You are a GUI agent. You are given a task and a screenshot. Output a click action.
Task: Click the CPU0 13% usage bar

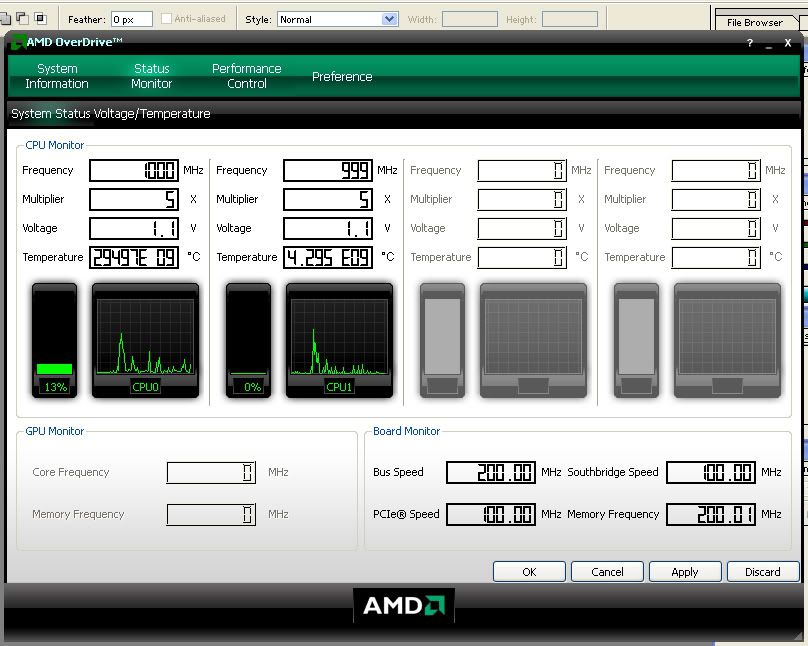click(55, 340)
